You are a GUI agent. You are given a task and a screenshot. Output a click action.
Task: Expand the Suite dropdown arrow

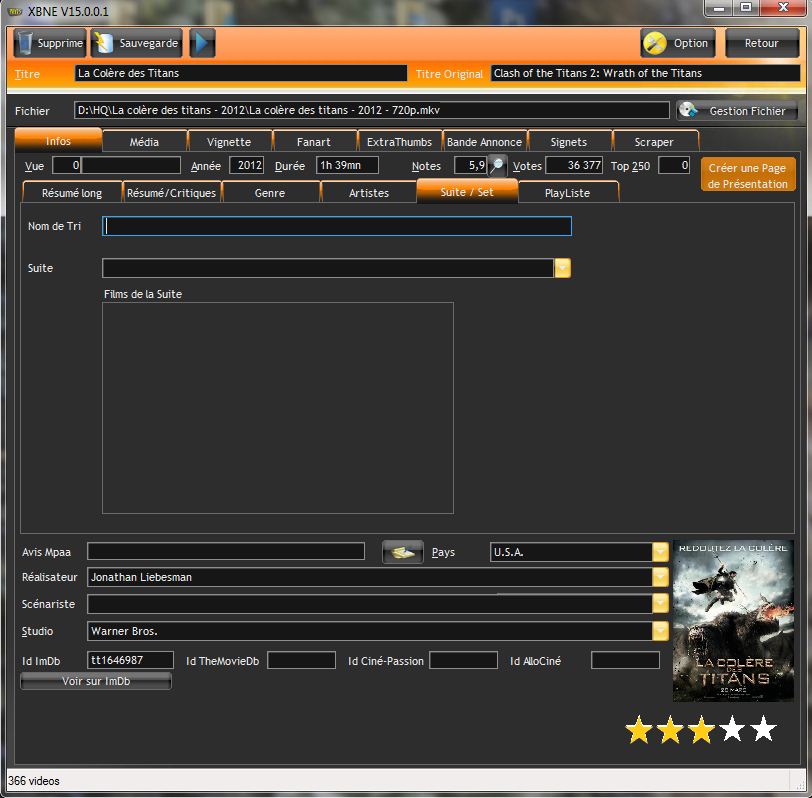point(562,268)
